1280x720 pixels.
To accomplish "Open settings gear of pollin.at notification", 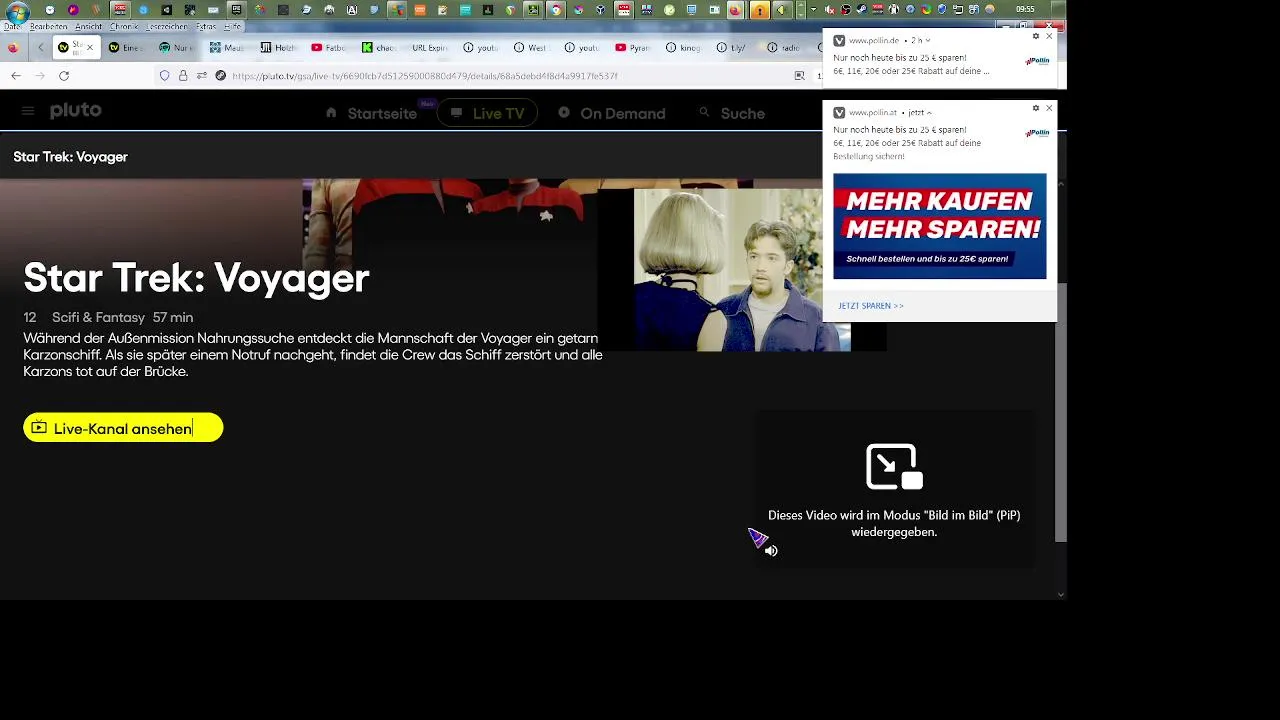I will click(x=1036, y=108).
